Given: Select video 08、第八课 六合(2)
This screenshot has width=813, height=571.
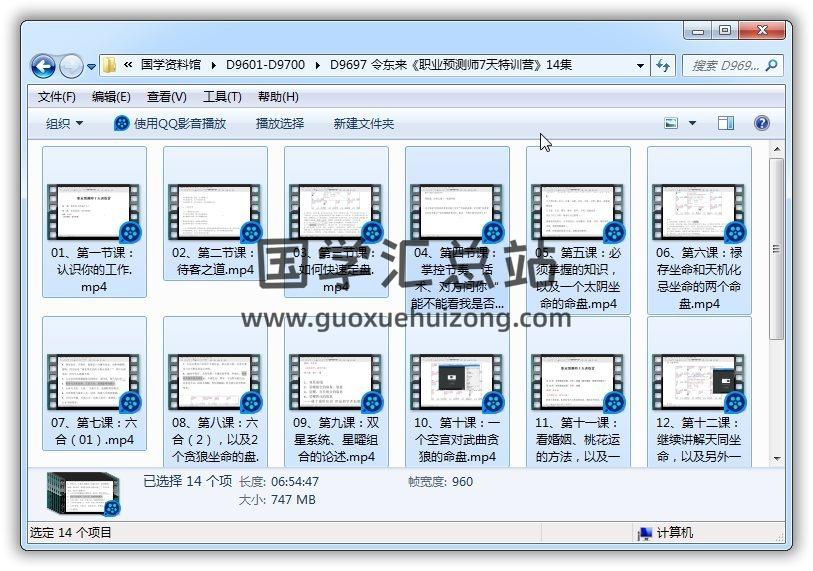Looking at the screenshot, I should coord(215,392).
